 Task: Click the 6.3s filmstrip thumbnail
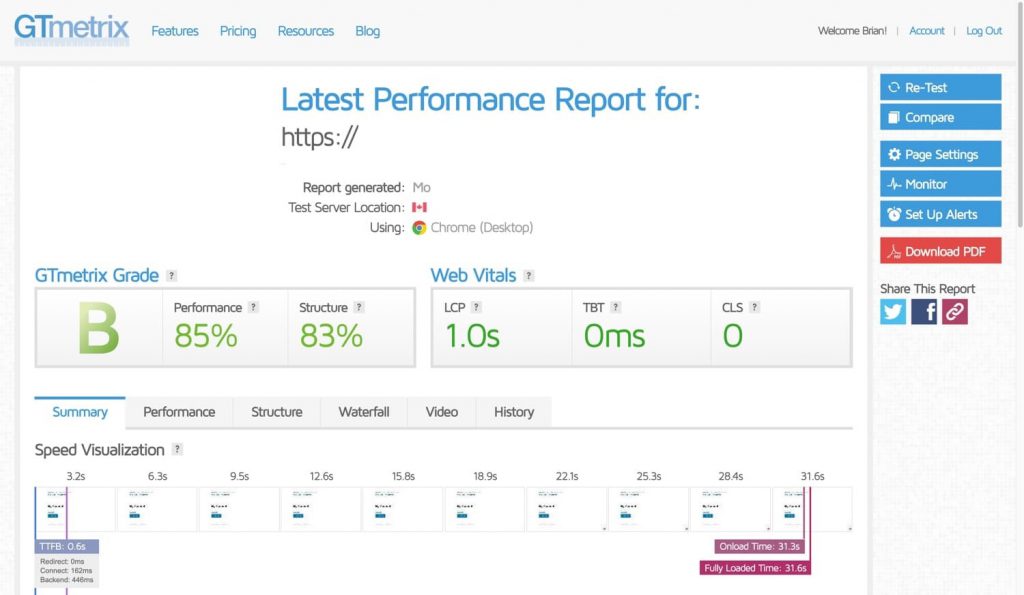(157, 509)
